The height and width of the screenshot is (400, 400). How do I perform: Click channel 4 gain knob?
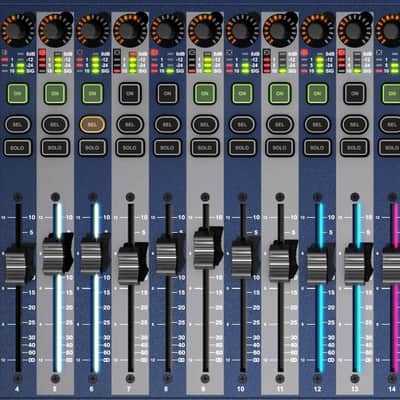pos(17,30)
